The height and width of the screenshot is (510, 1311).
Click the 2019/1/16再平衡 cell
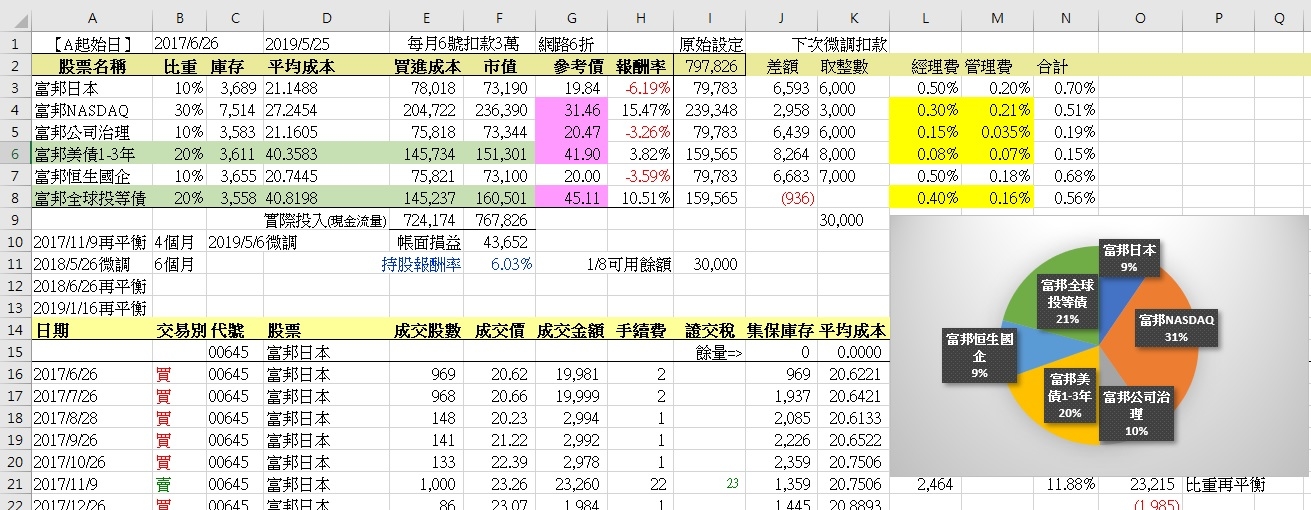[x=92, y=308]
